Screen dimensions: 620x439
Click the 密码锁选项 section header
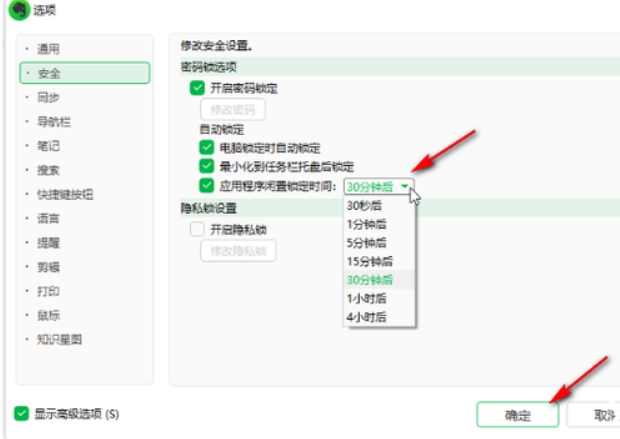pos(209,67)
